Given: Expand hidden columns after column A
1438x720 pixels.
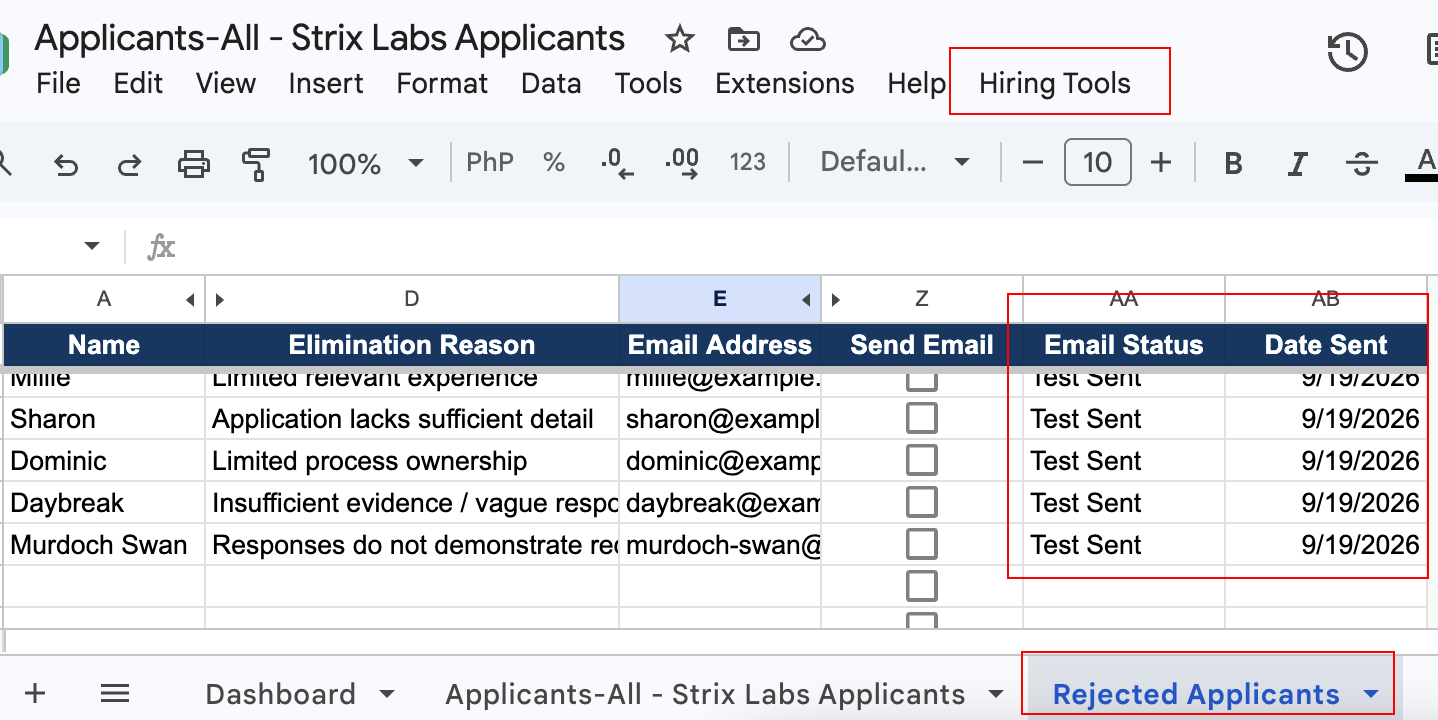Looking at the screenshot, I should 190,299.
